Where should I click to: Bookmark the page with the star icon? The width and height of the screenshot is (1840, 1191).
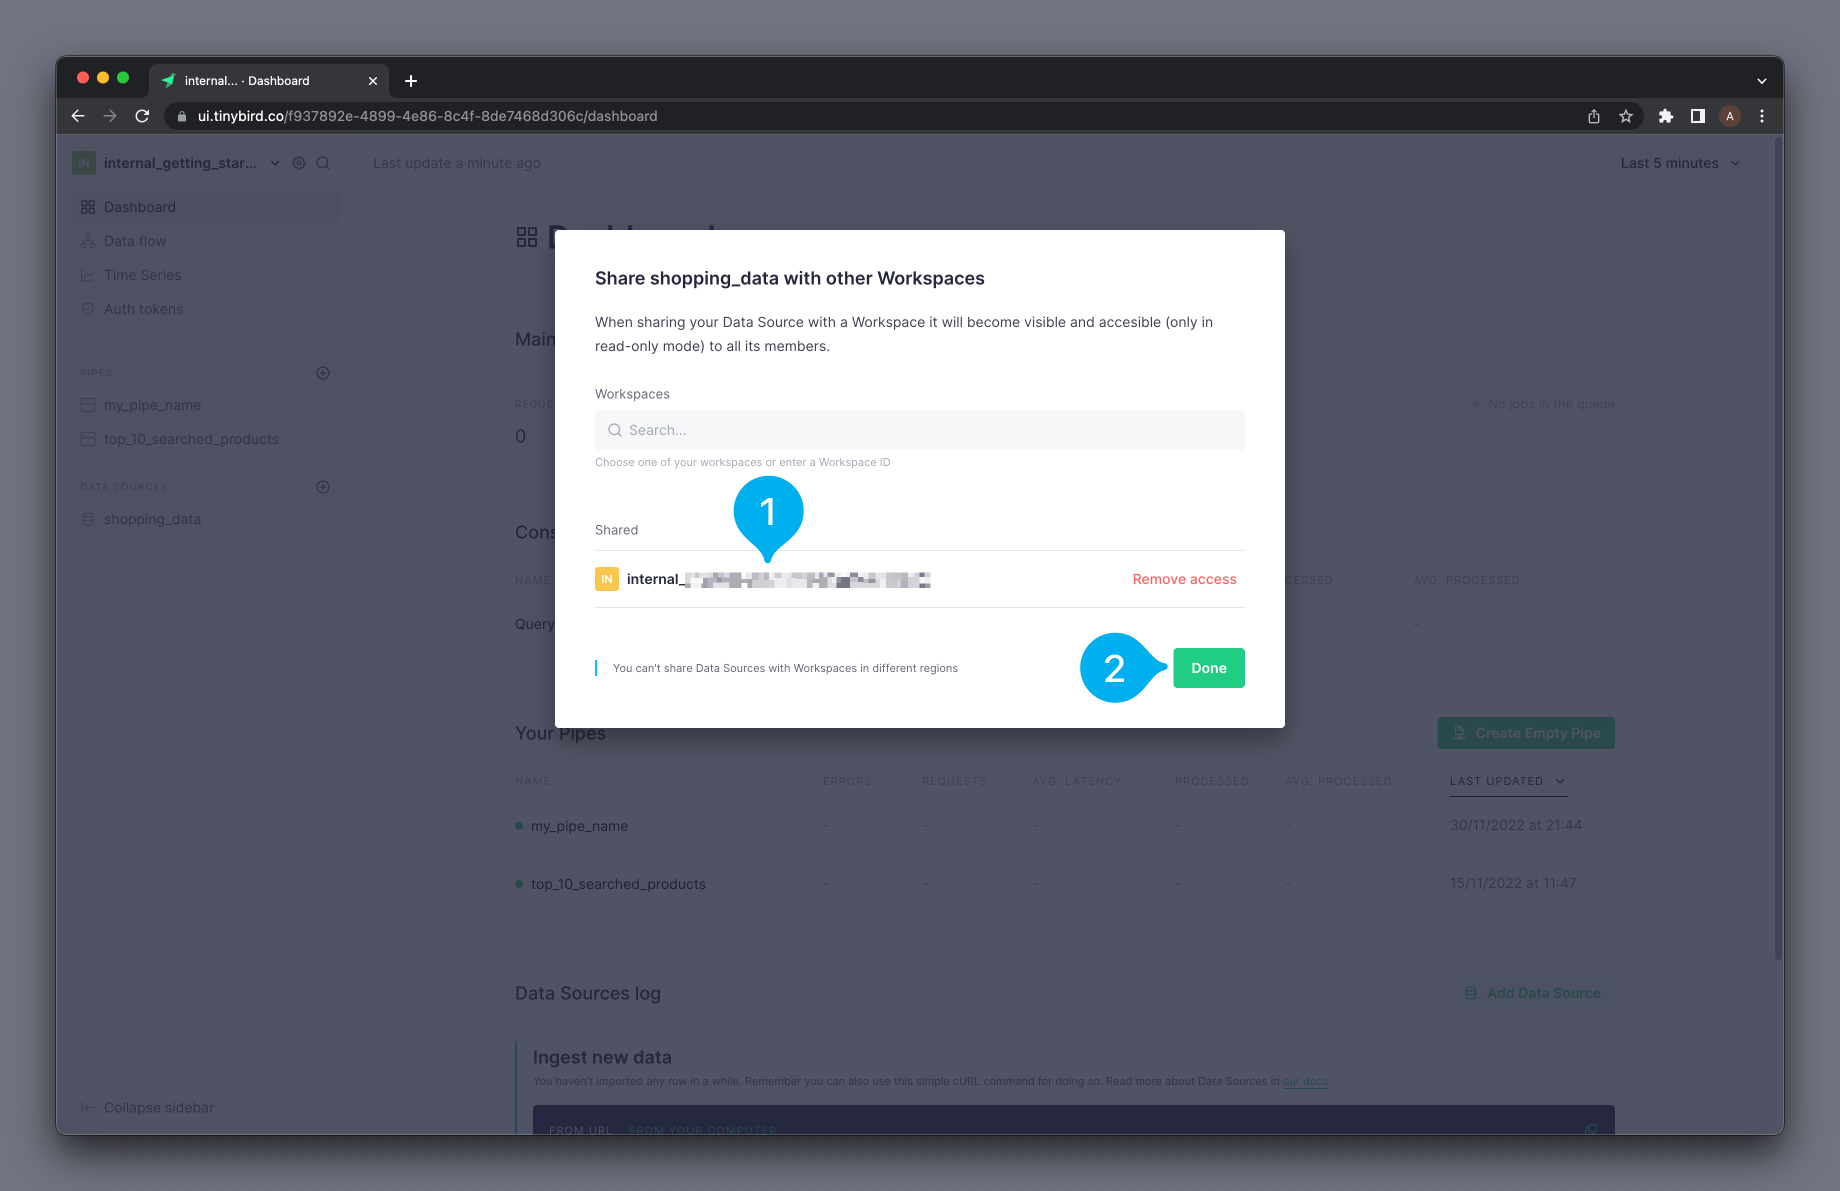(x=1626, y=116)
